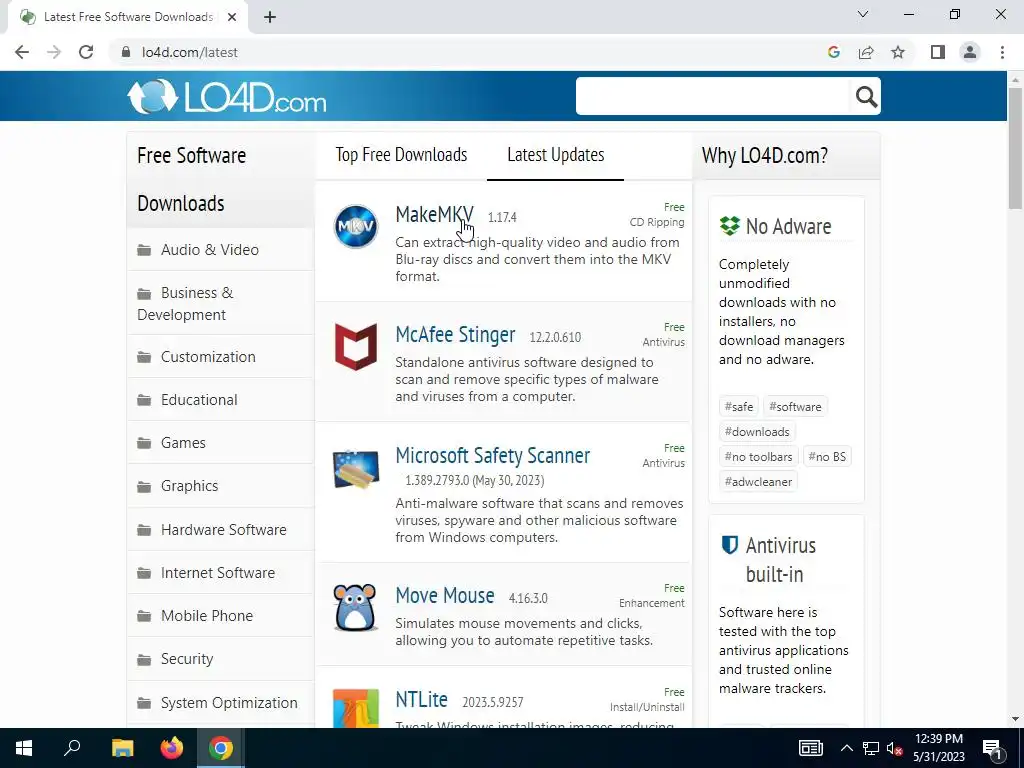Click the LO4D search input field
Screen dimensions: 1024x768
(712, 97)
